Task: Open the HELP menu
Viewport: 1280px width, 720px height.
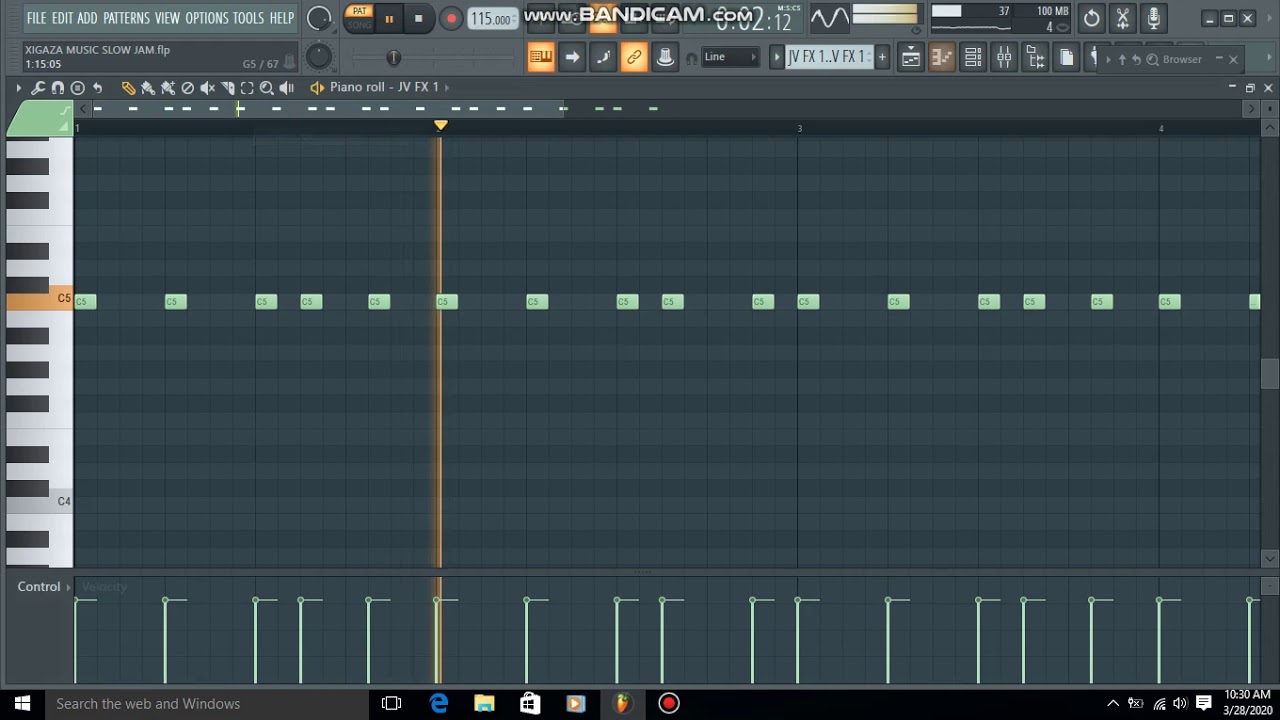Action: (282, 18)
